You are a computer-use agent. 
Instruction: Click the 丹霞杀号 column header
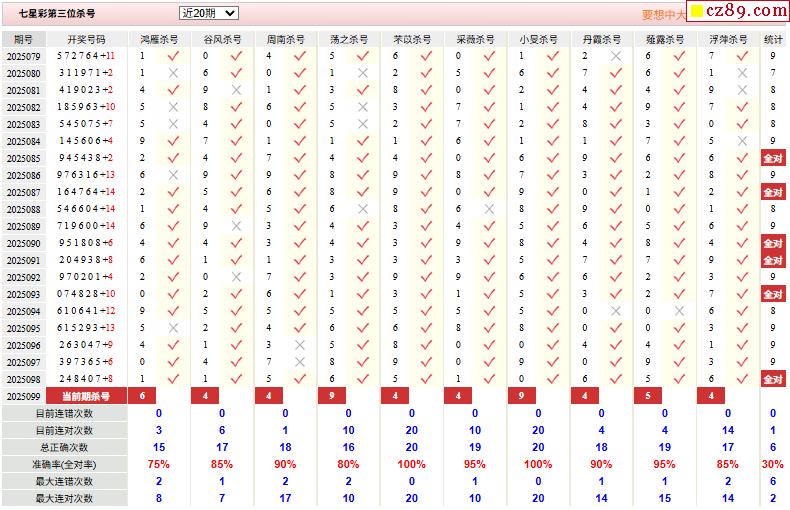602,39
